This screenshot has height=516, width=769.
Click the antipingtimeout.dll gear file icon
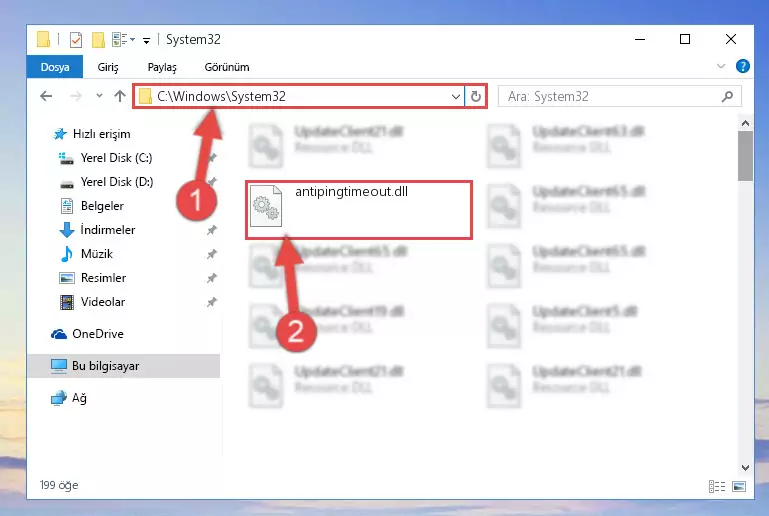266,206
